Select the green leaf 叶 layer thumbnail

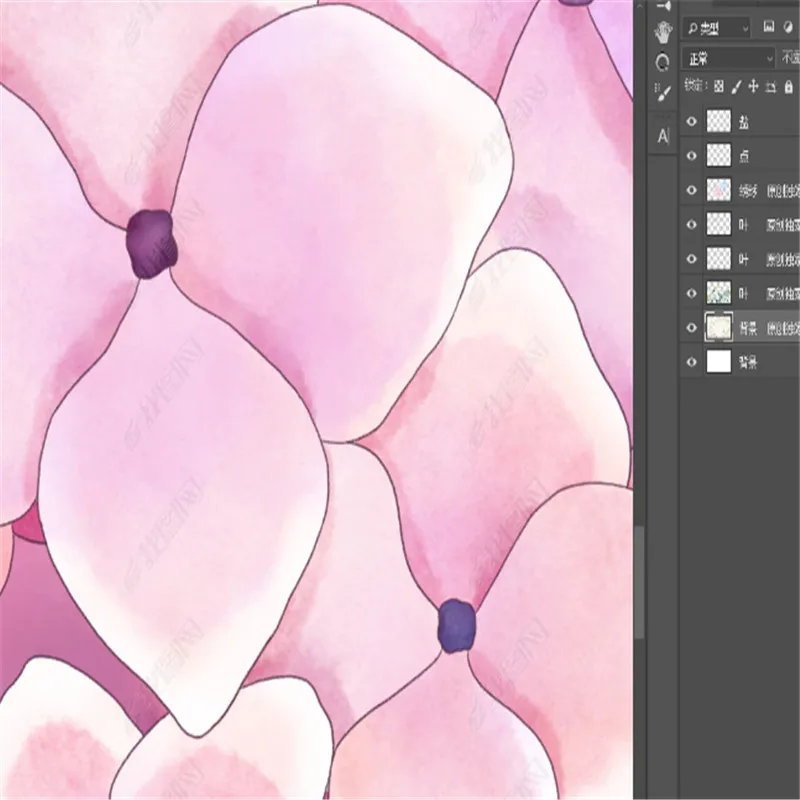[718, 293]
